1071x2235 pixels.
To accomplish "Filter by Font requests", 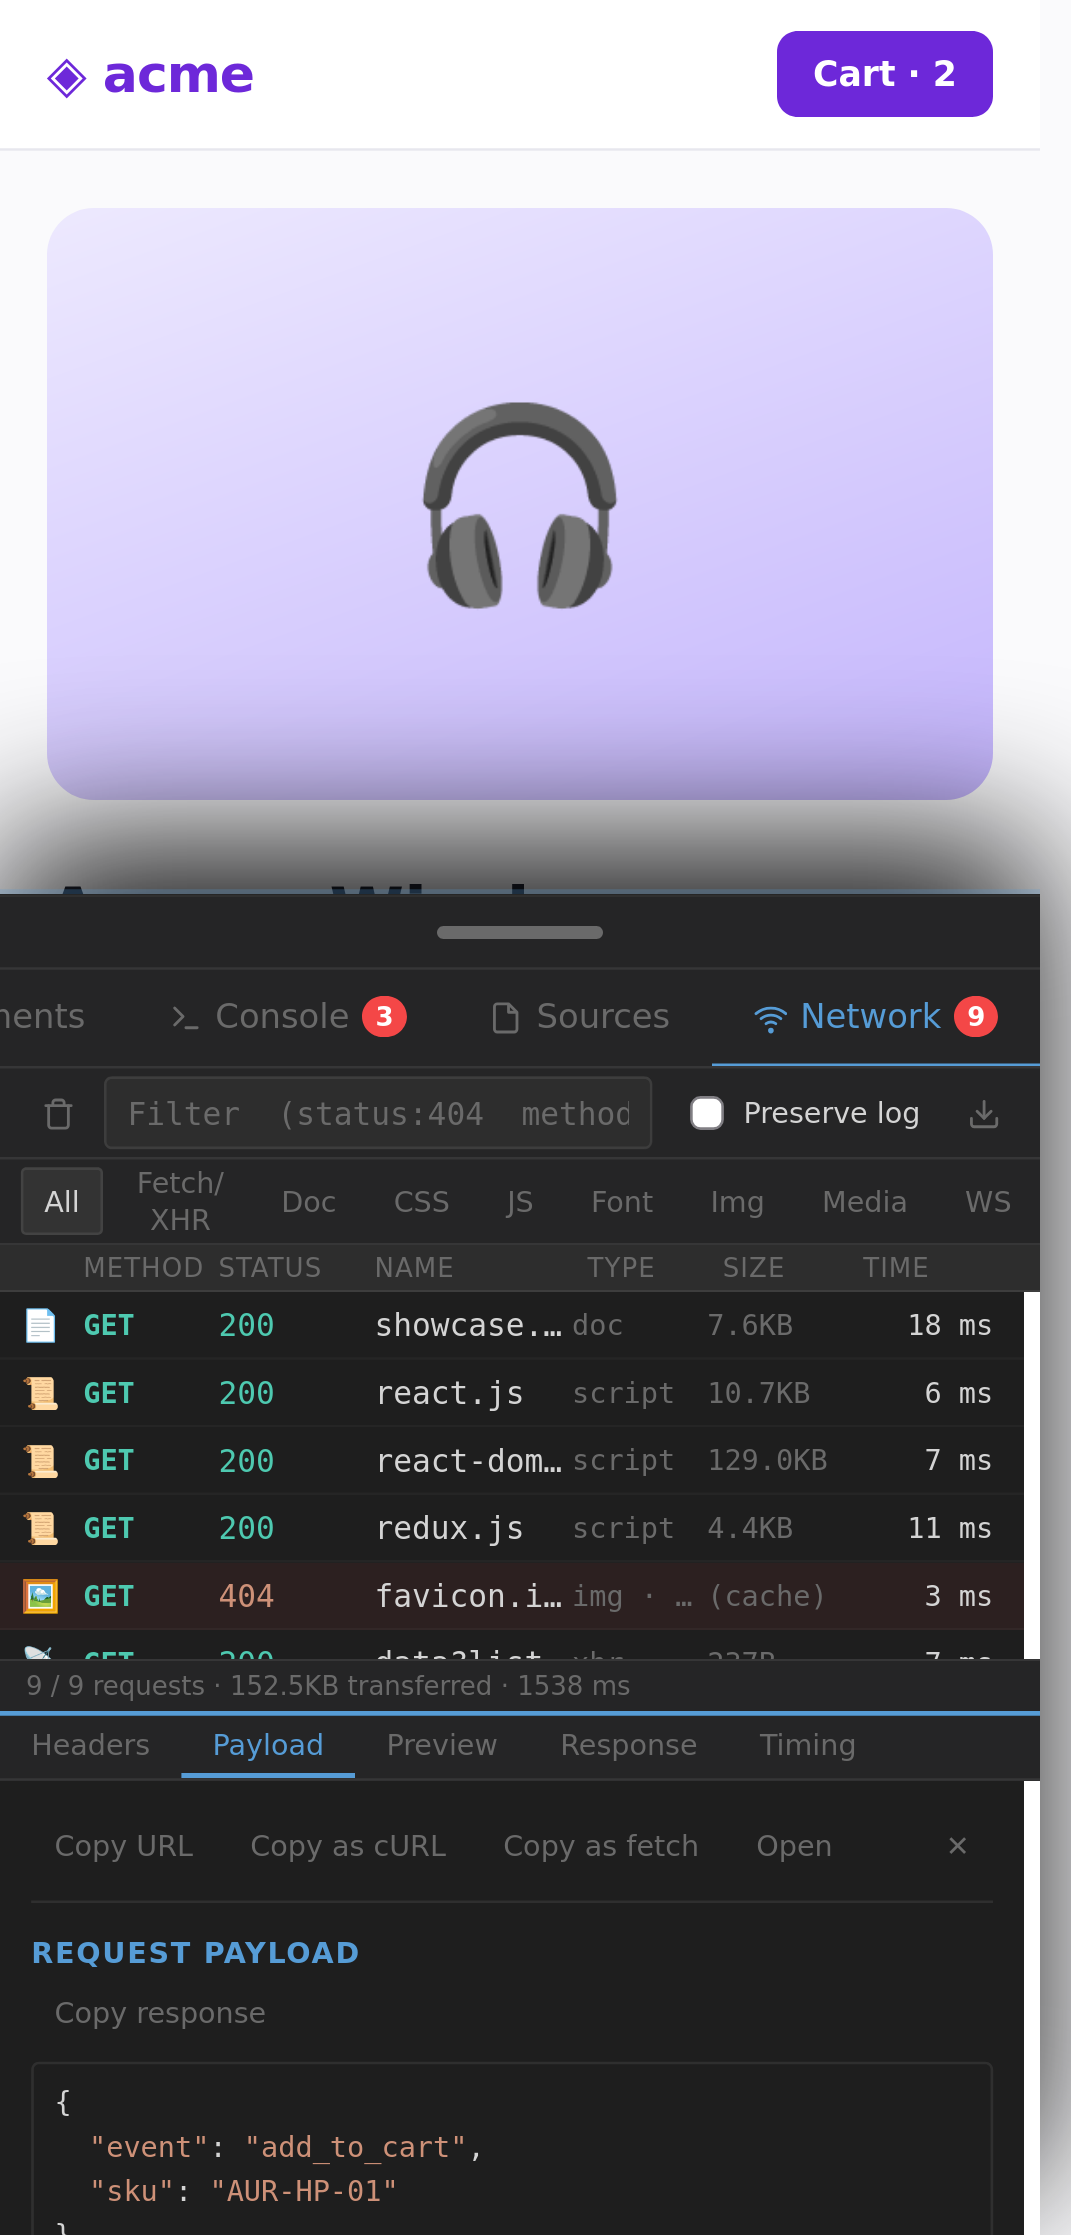I will point(622,1201).
